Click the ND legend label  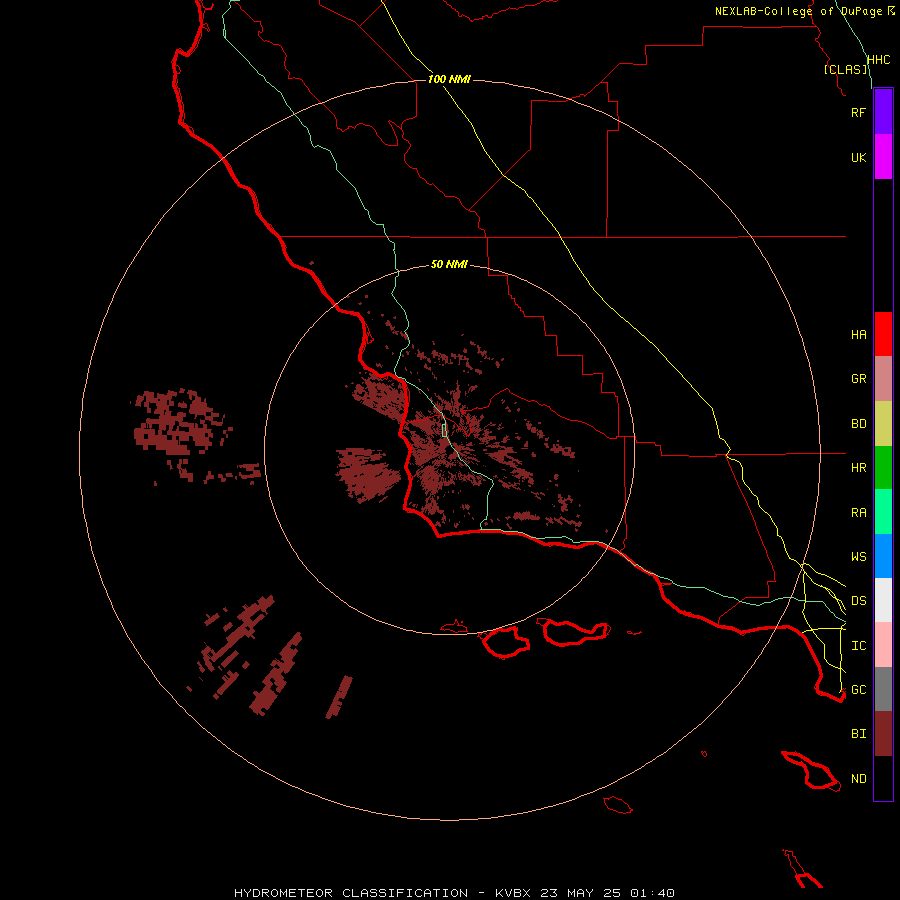point(859,779)
